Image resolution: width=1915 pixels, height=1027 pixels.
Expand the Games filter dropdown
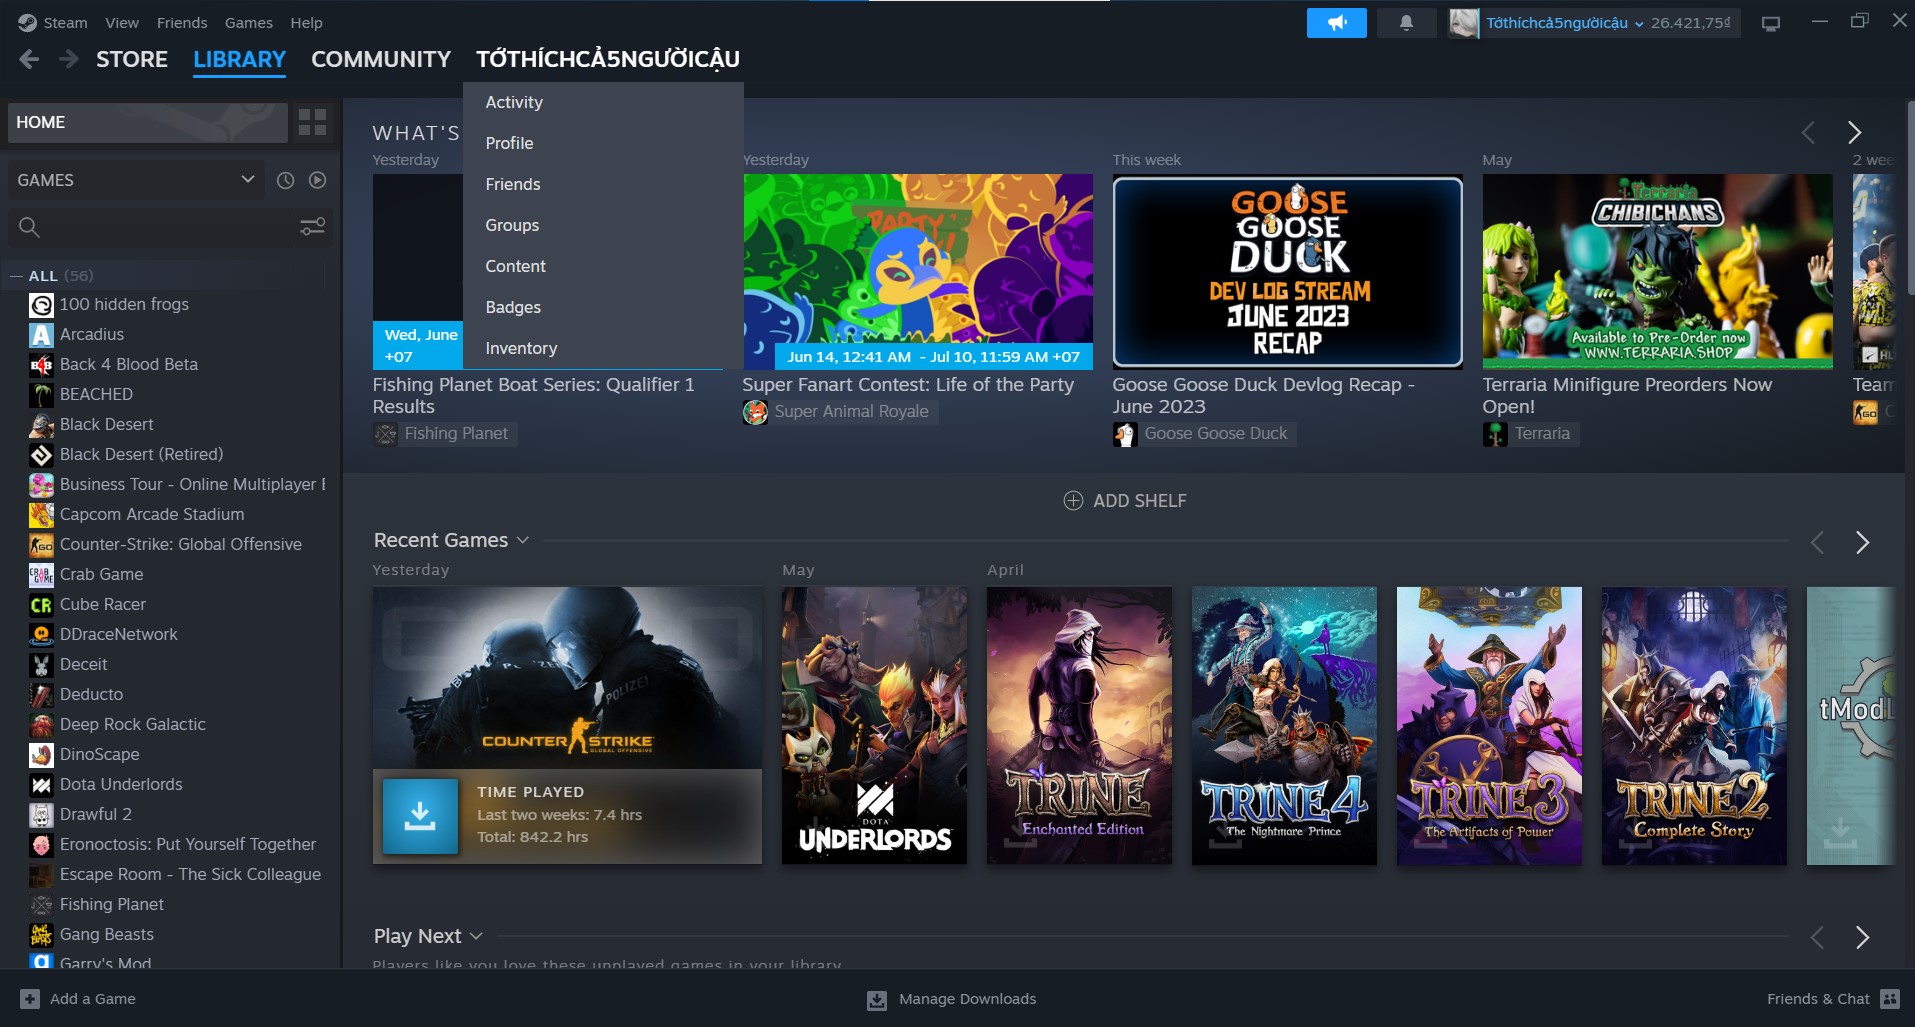136,180
